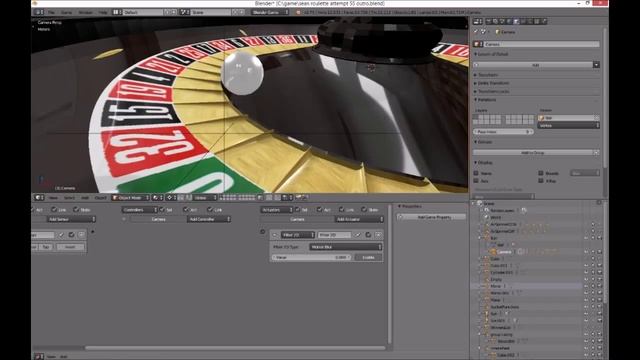Adjust the Value slider in Filter 2D actuator
The image size is (640, 360).
(x=311, y=258)
